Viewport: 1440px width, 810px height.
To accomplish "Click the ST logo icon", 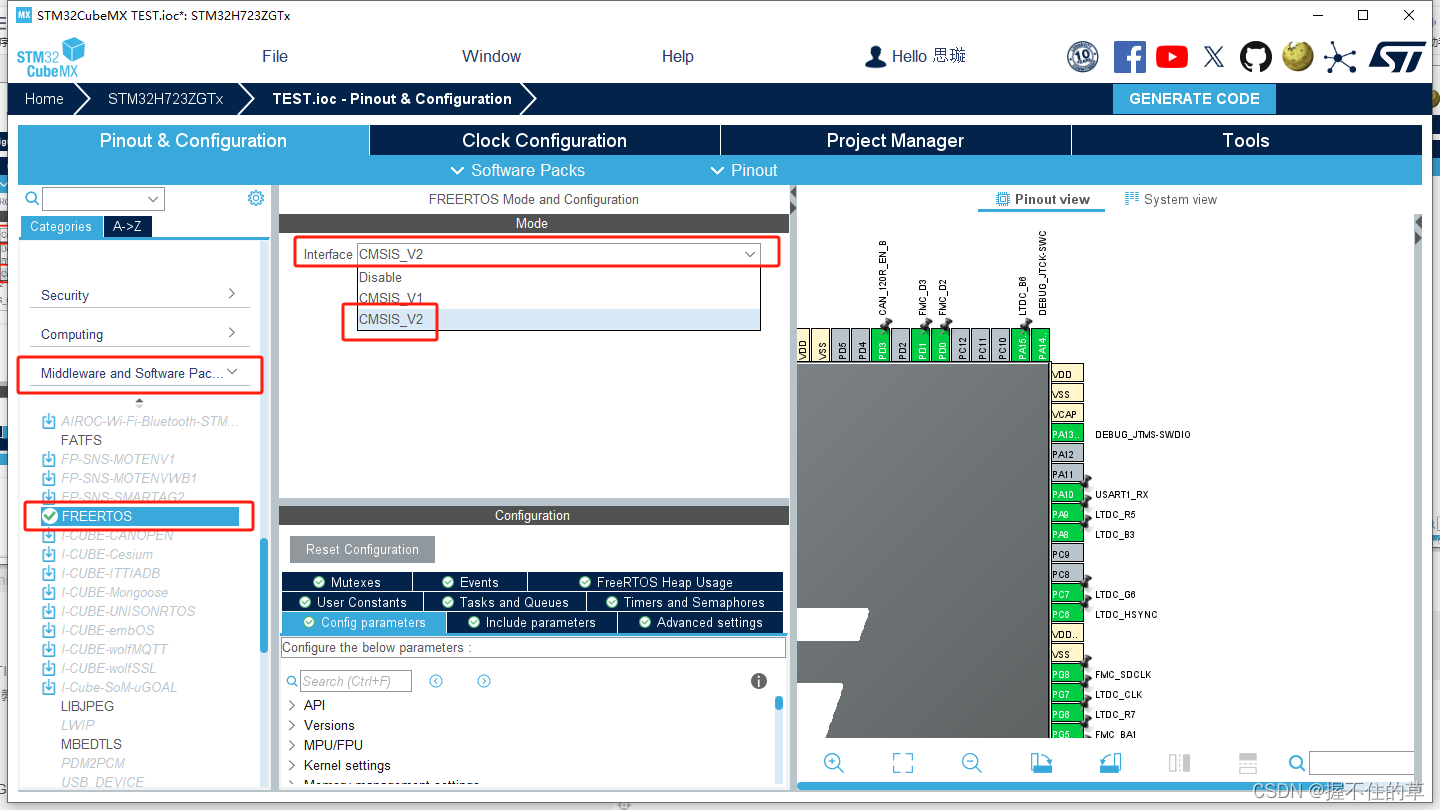I will point(1396,57).
